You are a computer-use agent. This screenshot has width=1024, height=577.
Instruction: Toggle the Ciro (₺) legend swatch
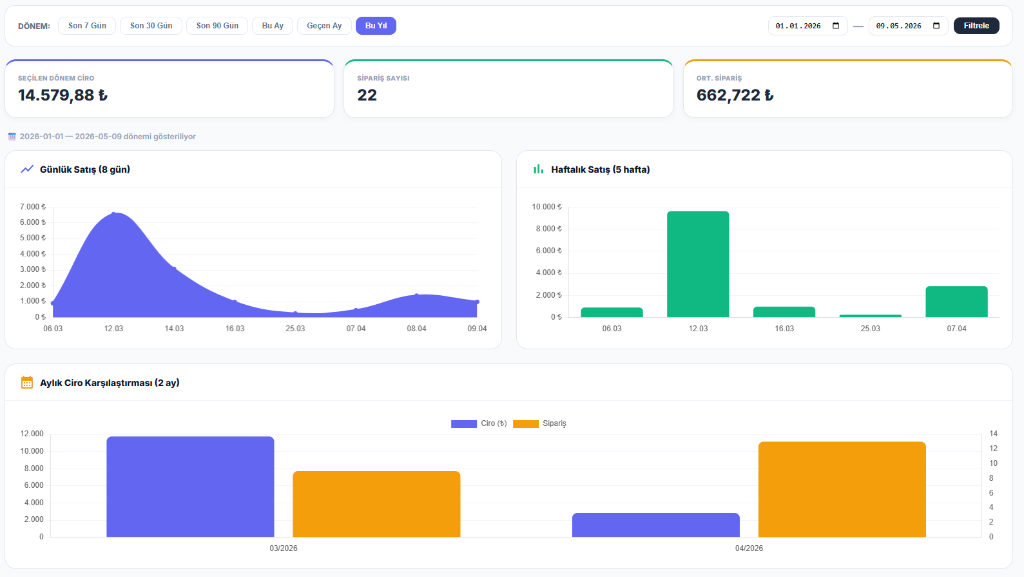click(x=464, y=424)
